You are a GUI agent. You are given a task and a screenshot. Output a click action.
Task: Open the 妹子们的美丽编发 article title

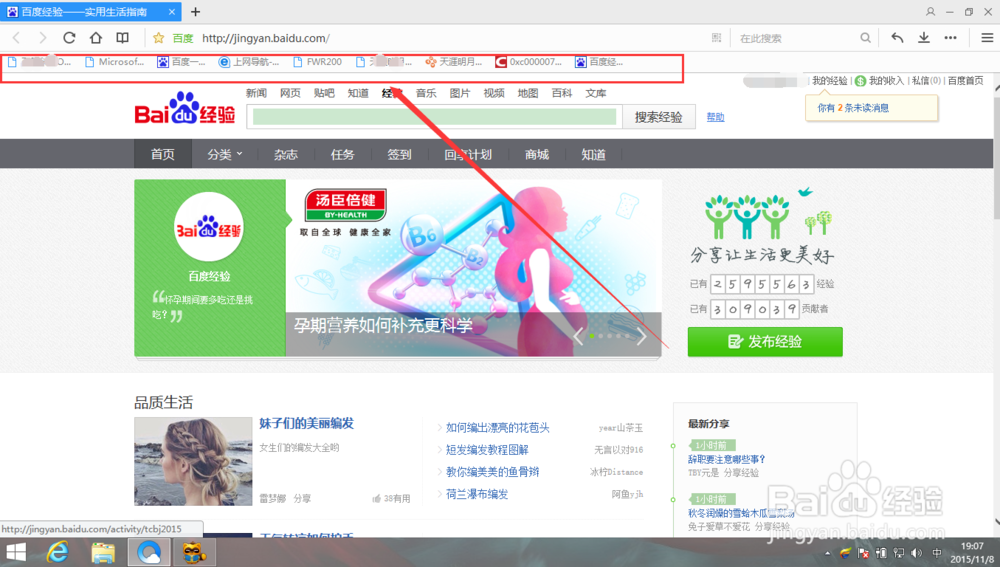pos(306,423)
